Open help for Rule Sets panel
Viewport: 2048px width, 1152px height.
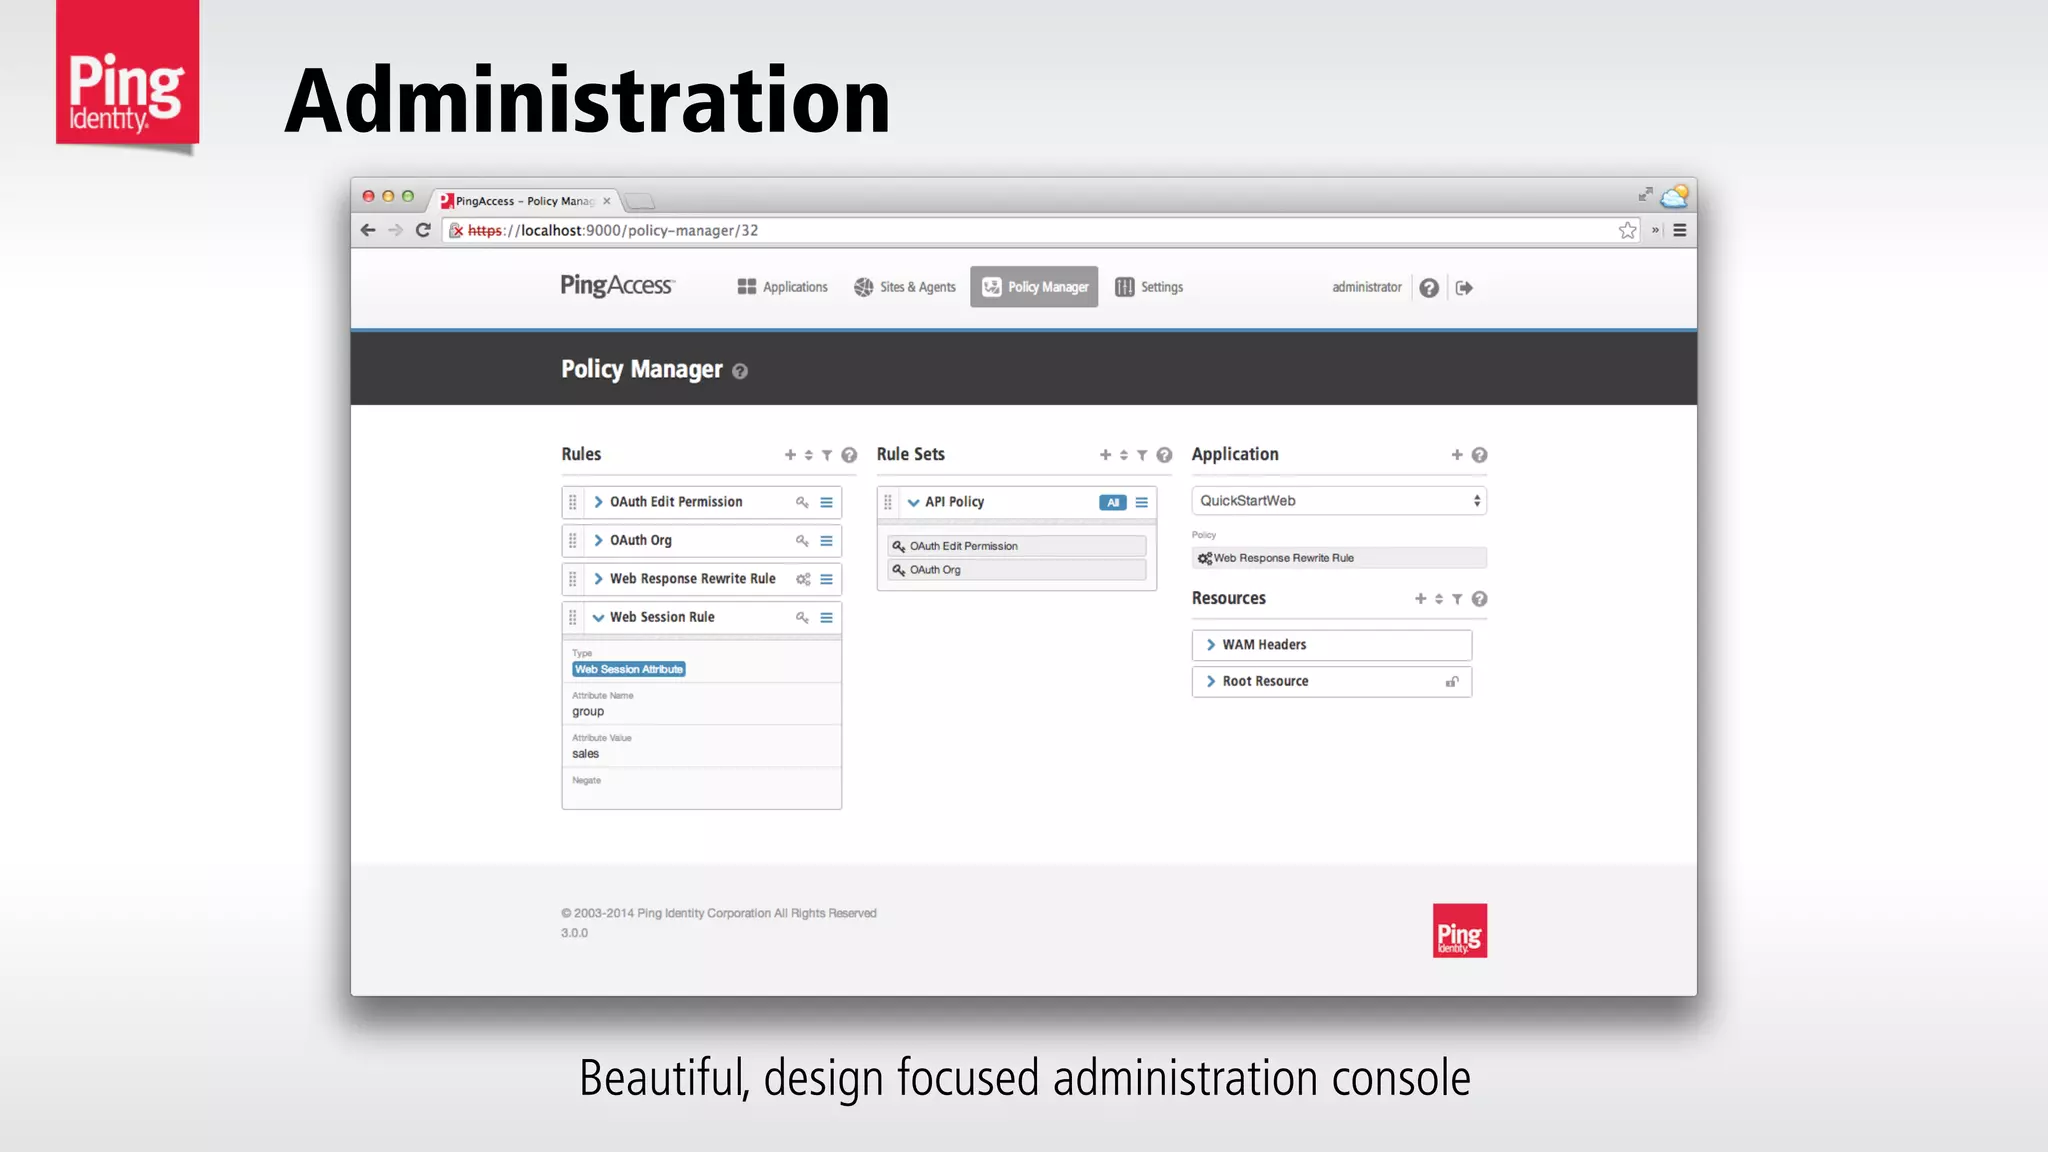tap(1164, 455)
